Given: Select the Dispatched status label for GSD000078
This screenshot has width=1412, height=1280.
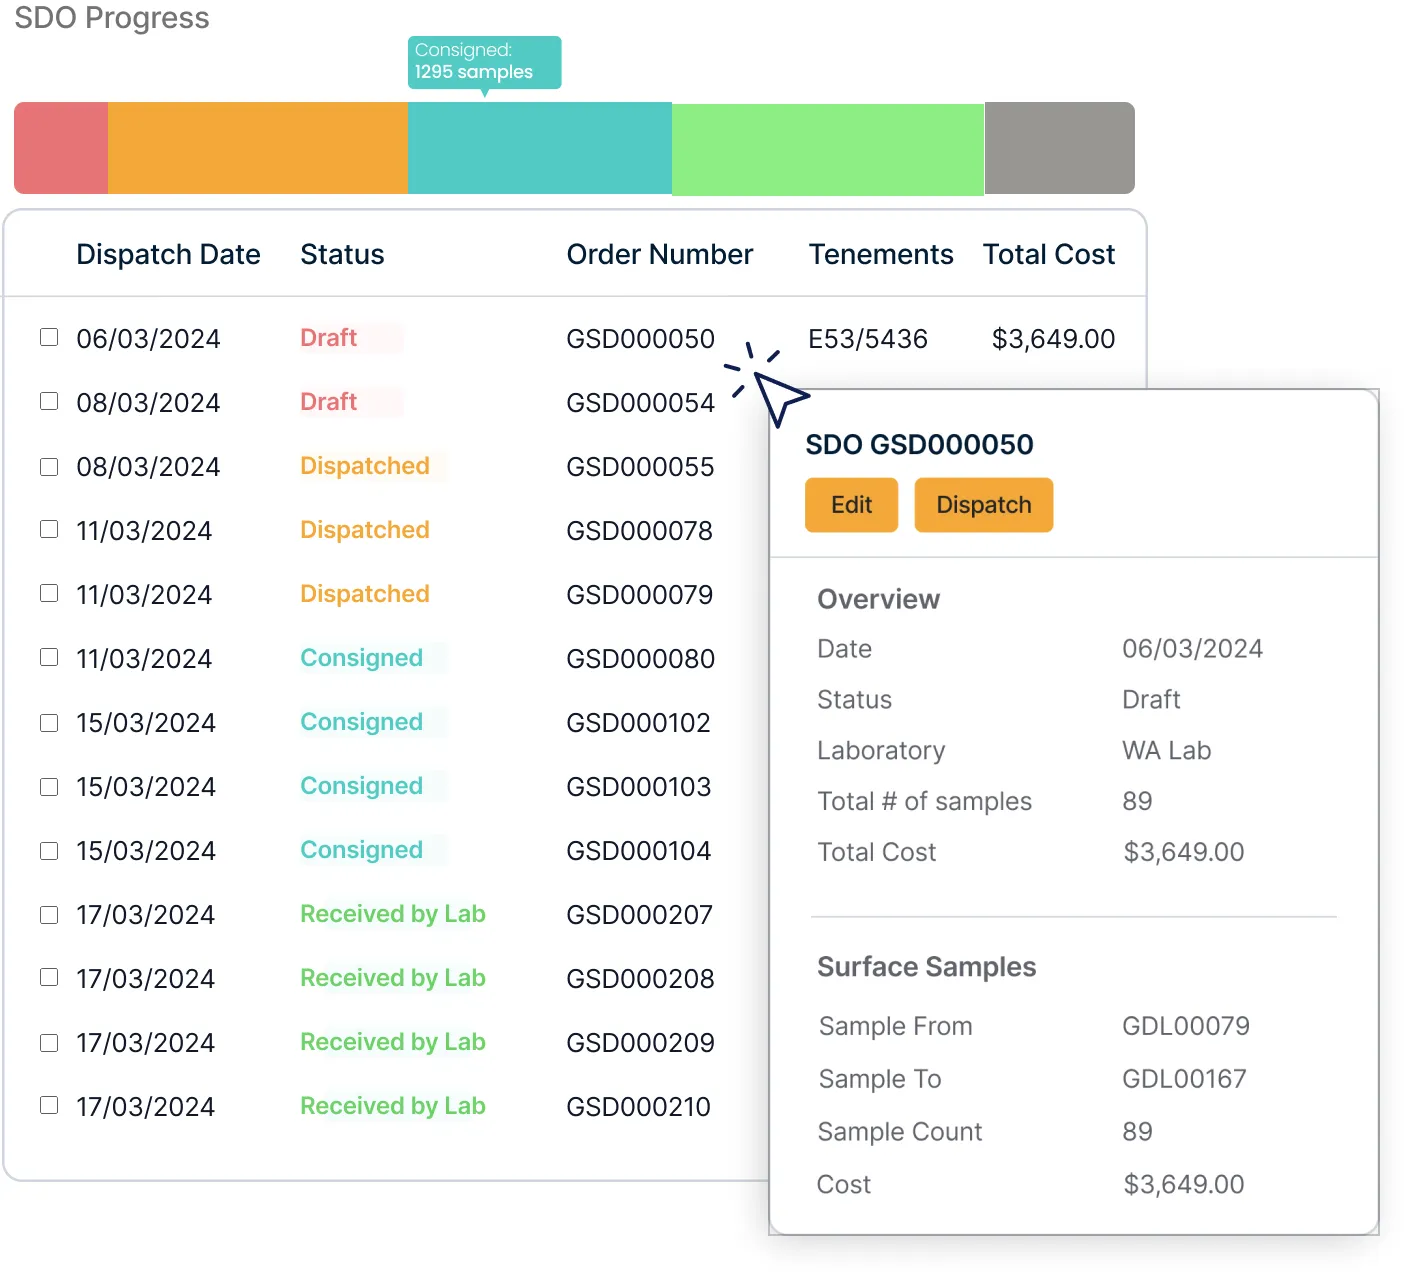Looking at the screenshot, I should tap(364, 530).
